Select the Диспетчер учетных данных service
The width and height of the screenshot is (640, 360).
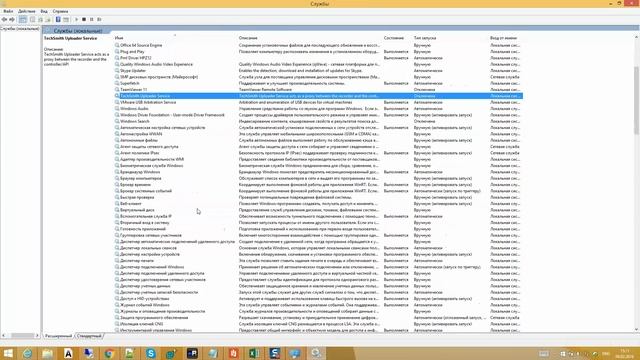[x=145, y=286]
